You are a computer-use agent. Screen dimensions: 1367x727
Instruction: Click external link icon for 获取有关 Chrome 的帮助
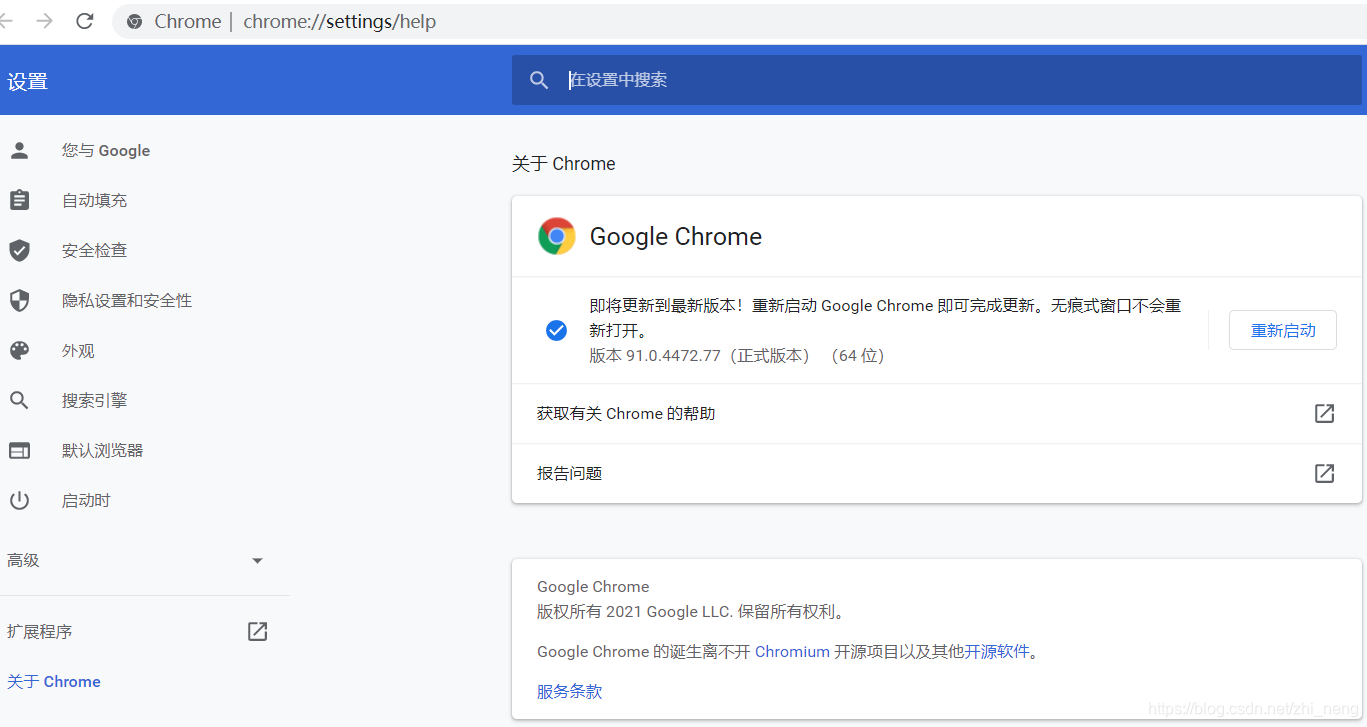(1325, 414)
